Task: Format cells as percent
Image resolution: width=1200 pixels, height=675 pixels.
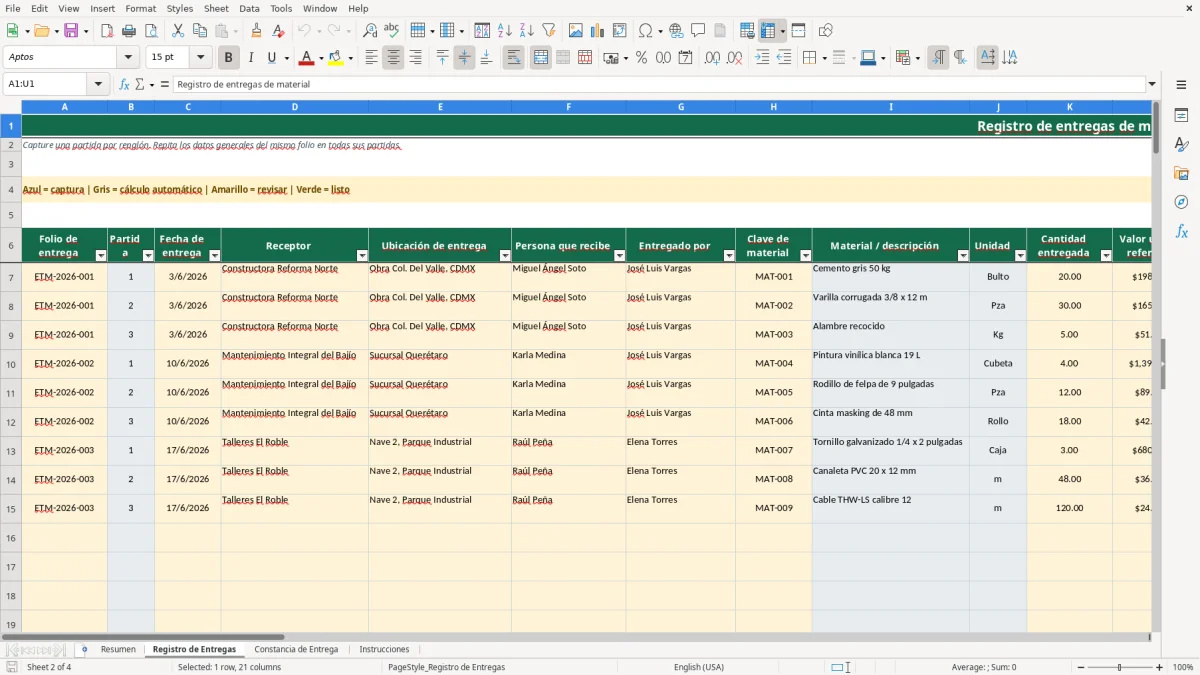Action: coord(641,58)
